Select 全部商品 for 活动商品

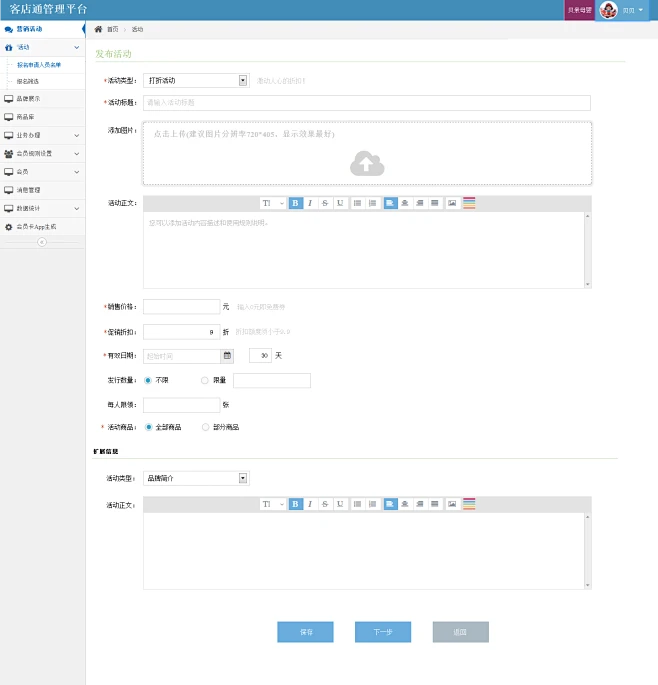tap(149, 427)
